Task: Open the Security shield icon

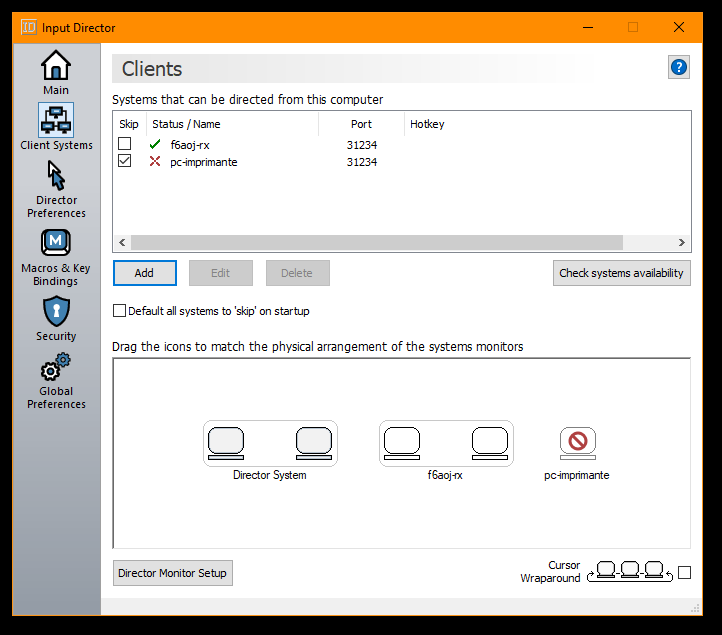Action: [x=56, y=311]
